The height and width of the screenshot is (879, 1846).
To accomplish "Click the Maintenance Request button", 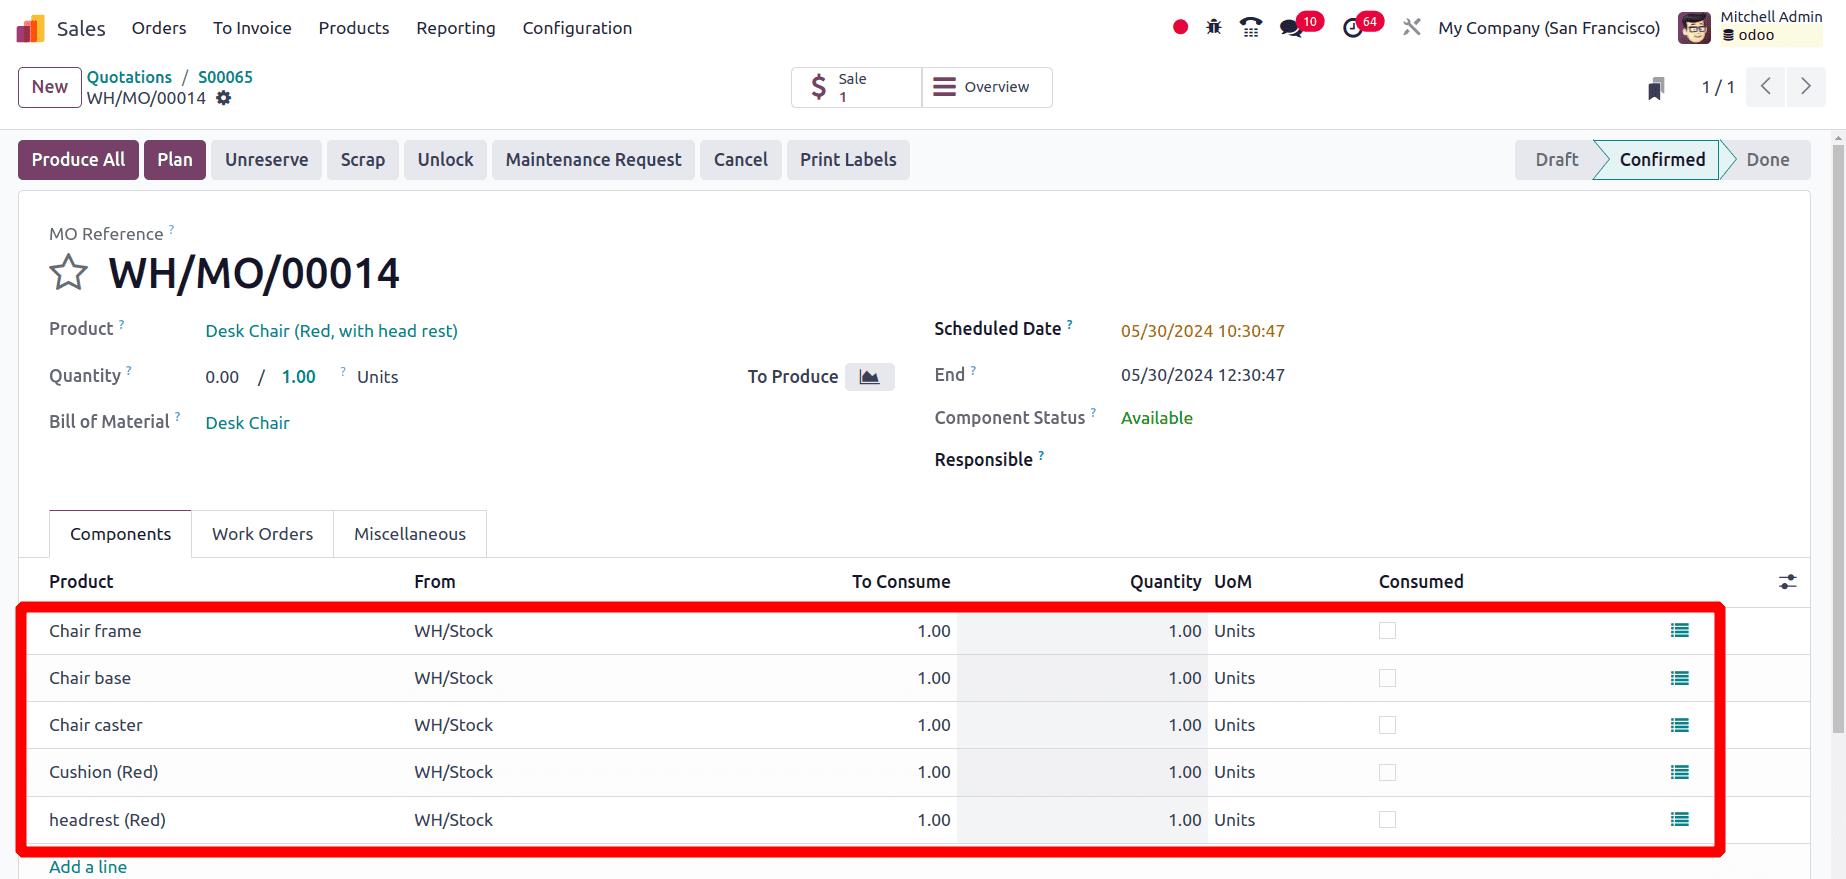I will [x=593, y=160].
